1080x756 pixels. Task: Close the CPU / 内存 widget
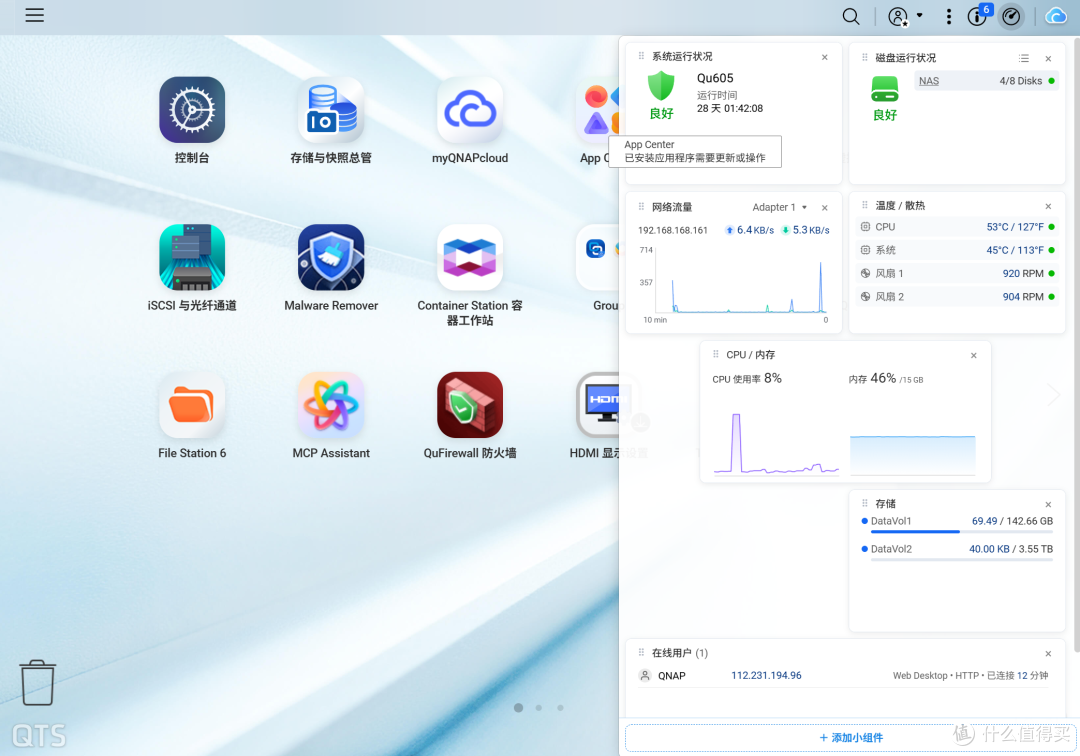974,355
